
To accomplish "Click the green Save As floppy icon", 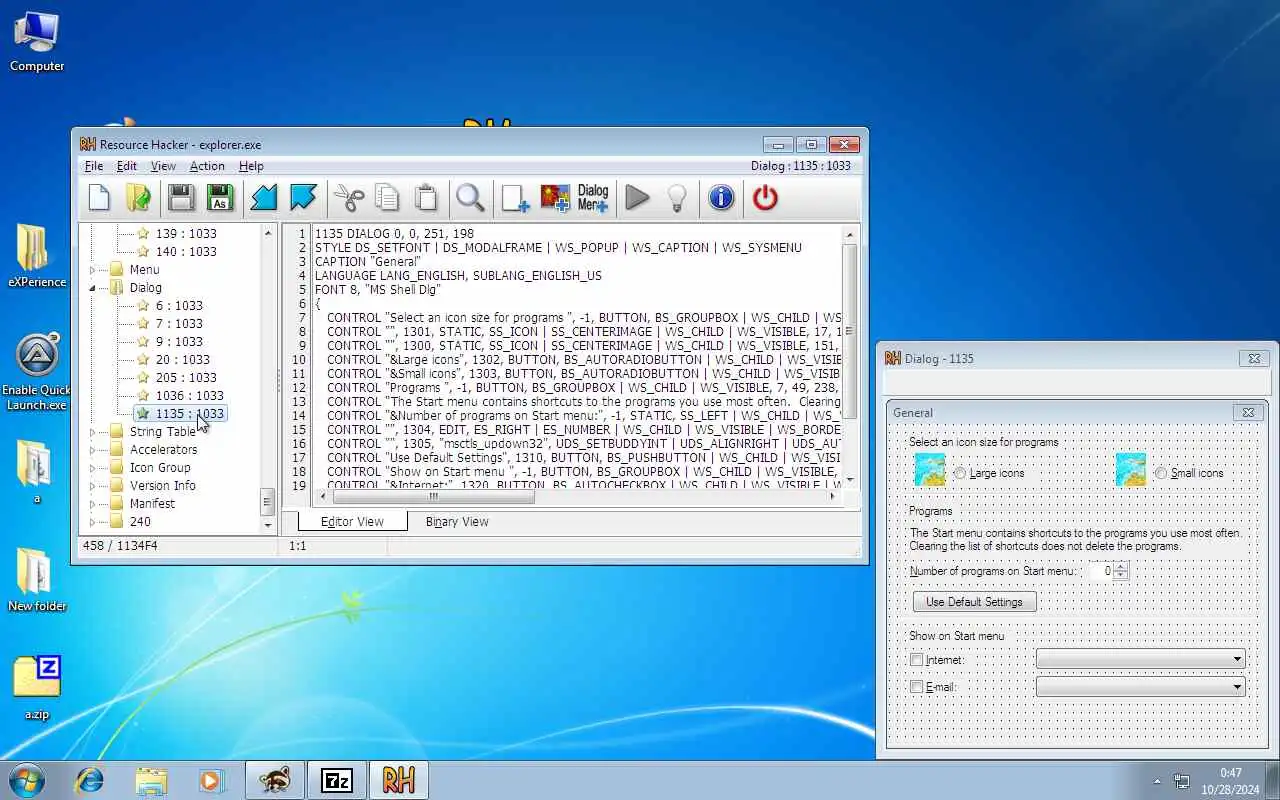I will 220,198.
